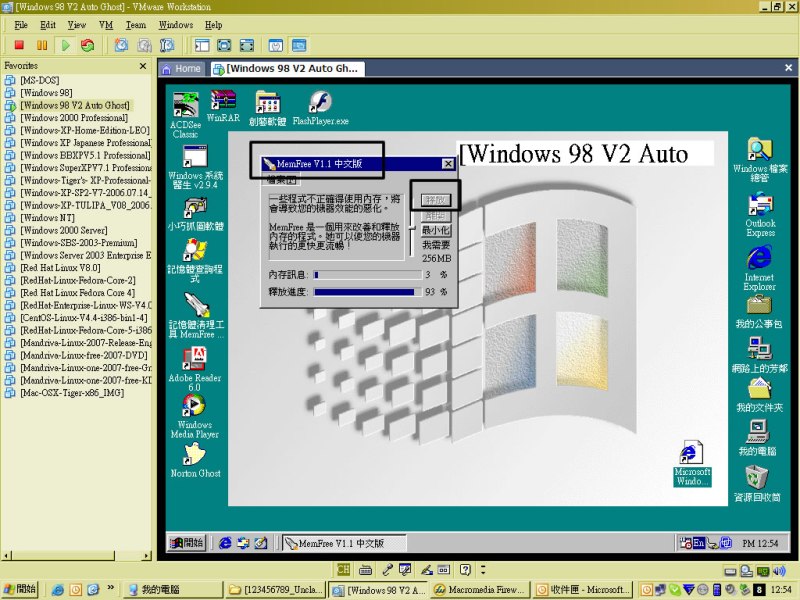Click the Console view toolbar icon

(299, 45)
